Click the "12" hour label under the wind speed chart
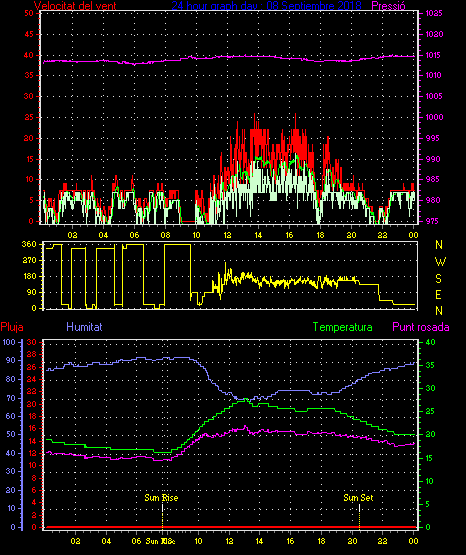466x555 pixels. click(227, 235)
